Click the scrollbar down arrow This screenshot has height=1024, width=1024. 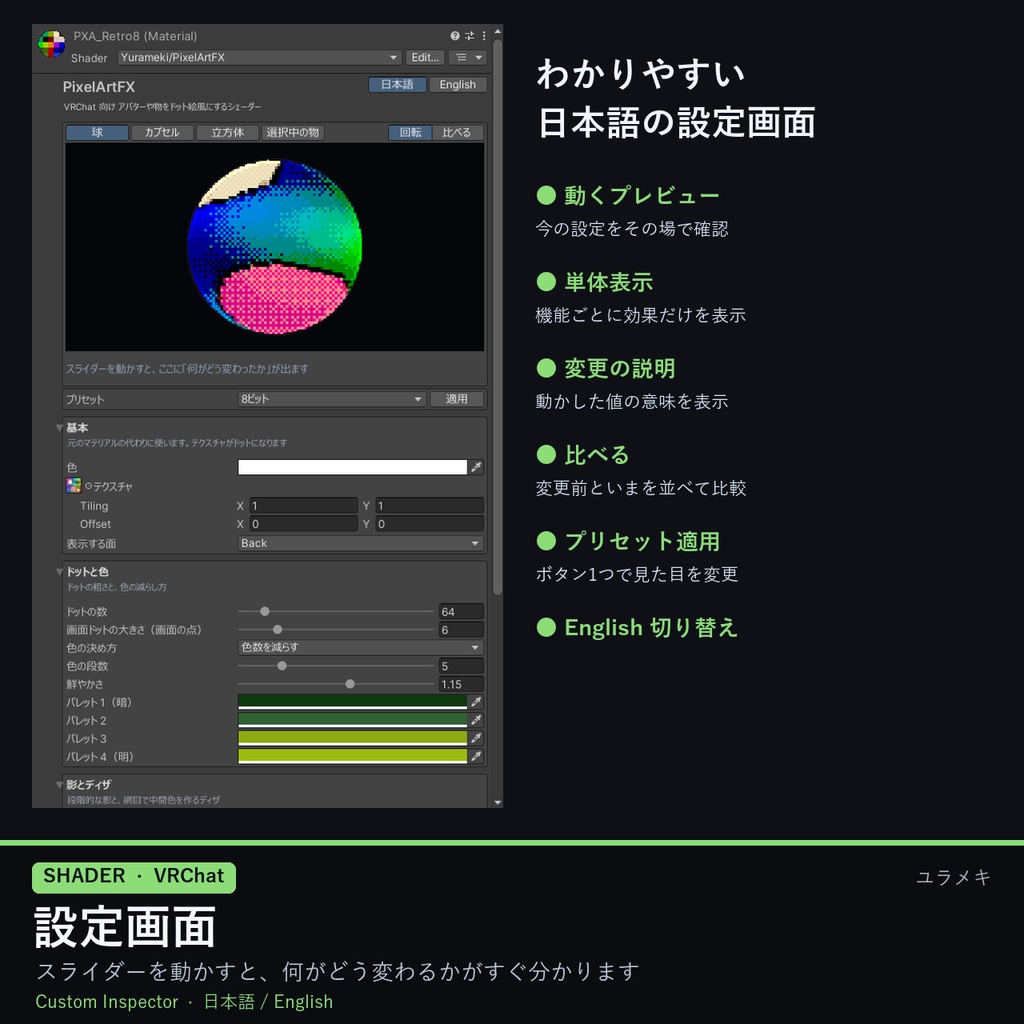coord(498,802)
